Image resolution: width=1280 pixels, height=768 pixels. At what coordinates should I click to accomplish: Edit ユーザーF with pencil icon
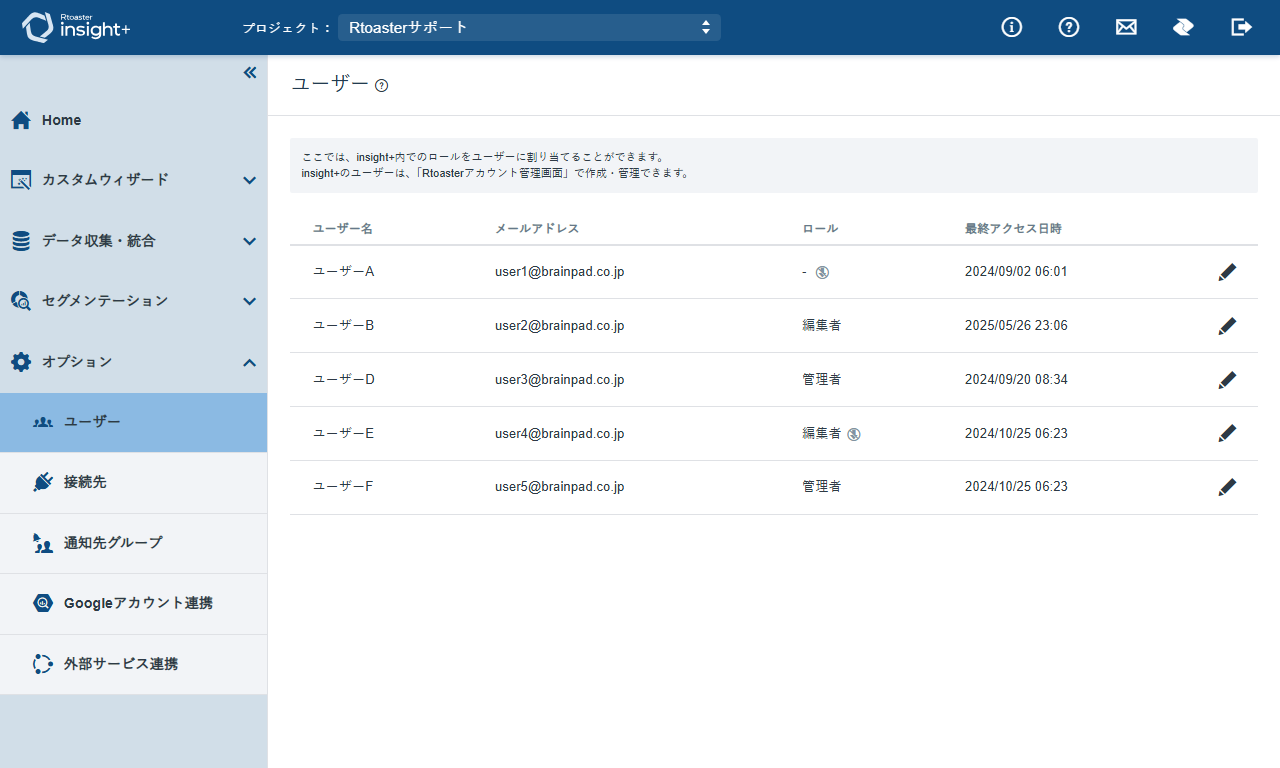tap(1227, 487)
